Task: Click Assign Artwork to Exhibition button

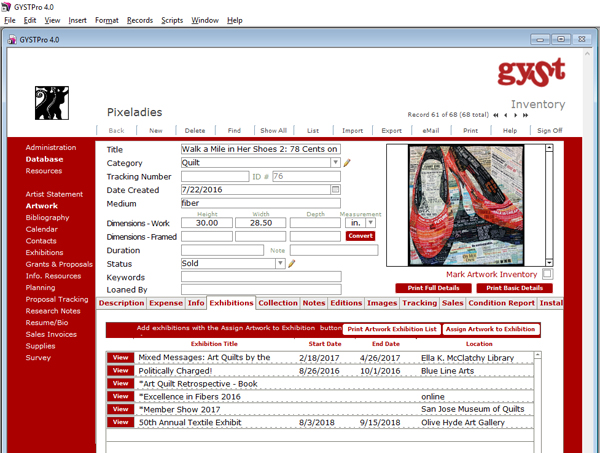Action: pyautogui.click(x=490, y=329)
